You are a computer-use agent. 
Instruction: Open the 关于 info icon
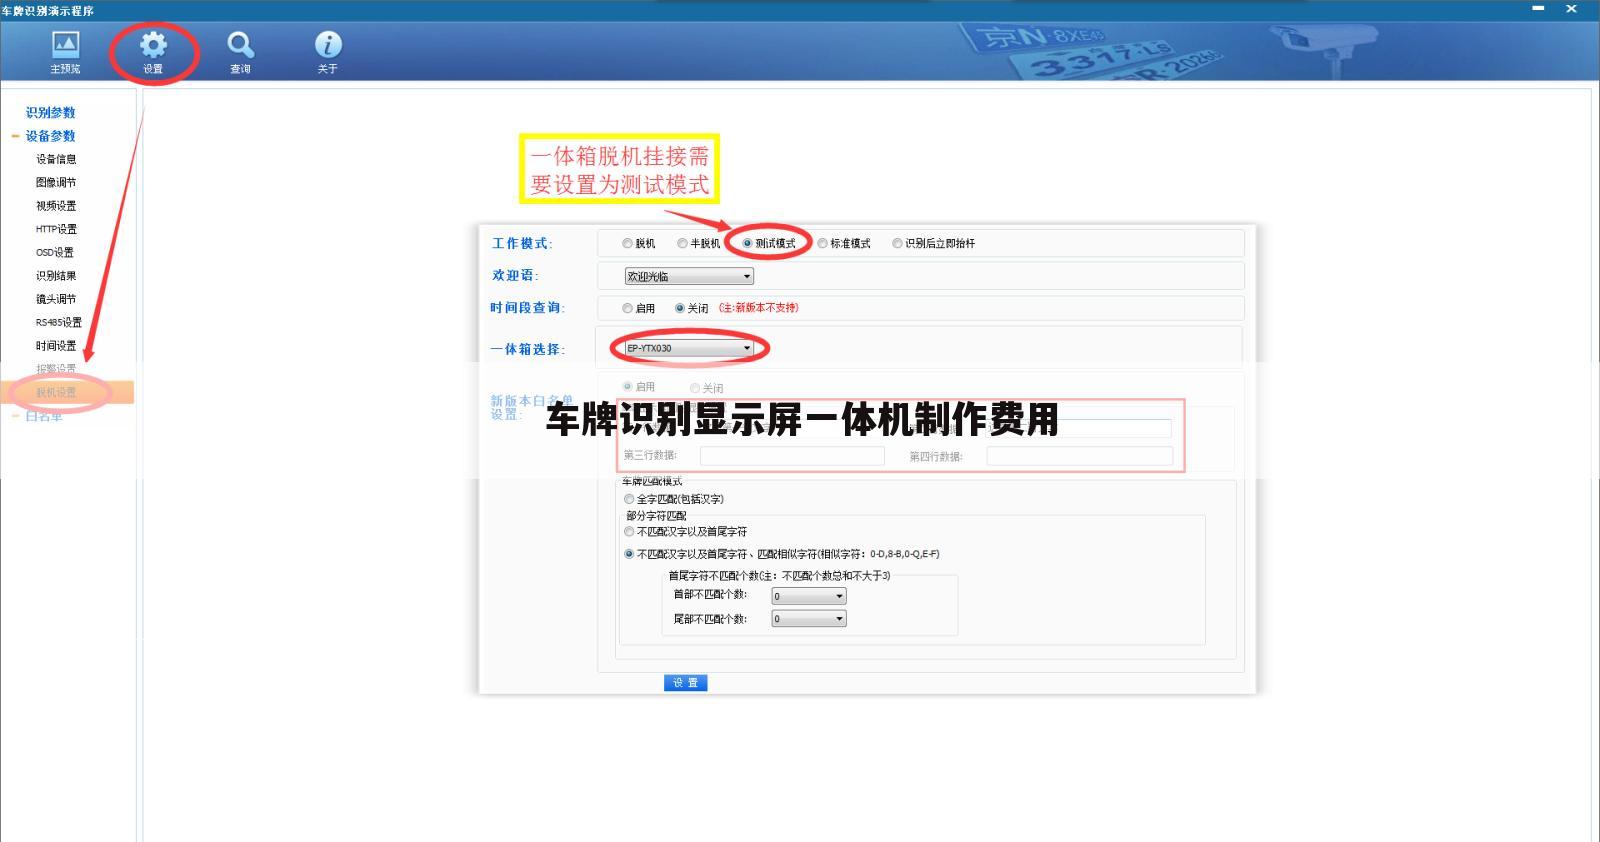click(328, 51)
